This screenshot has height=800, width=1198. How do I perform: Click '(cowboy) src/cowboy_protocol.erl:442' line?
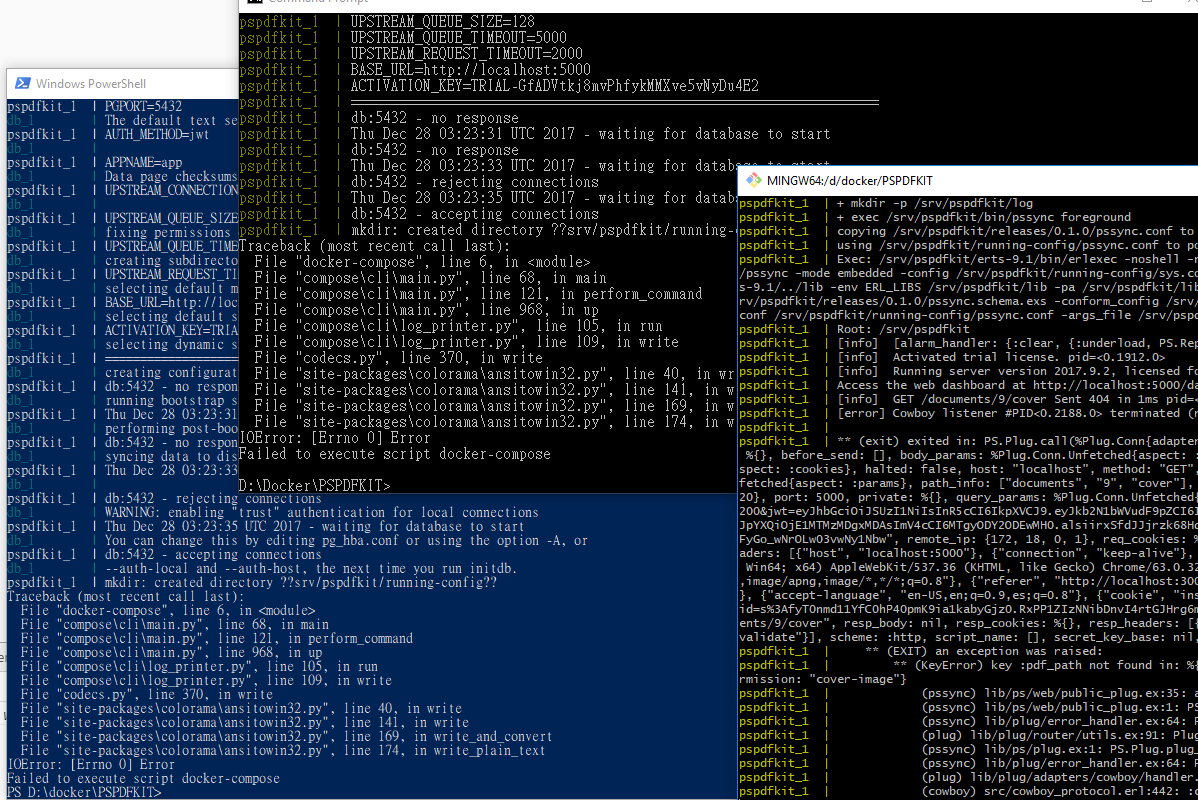coord(1059,792)
